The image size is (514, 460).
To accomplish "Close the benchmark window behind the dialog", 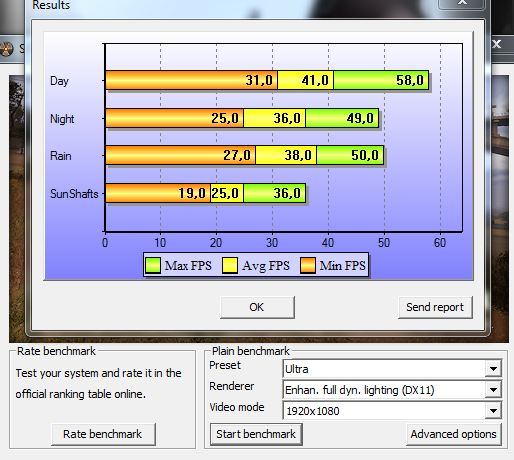I will pyautogui.click(x=497, y=44).
